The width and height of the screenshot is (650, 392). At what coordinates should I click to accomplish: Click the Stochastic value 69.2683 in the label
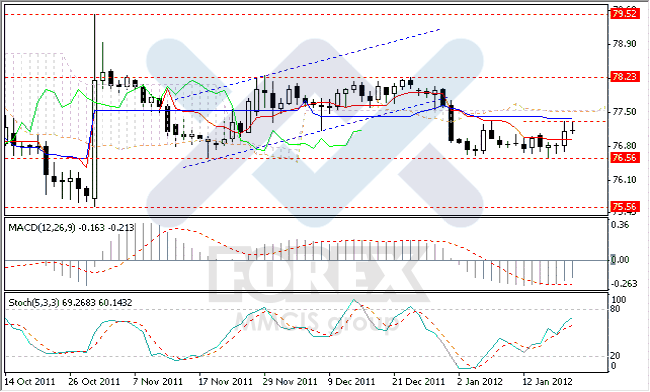point(79,303)
